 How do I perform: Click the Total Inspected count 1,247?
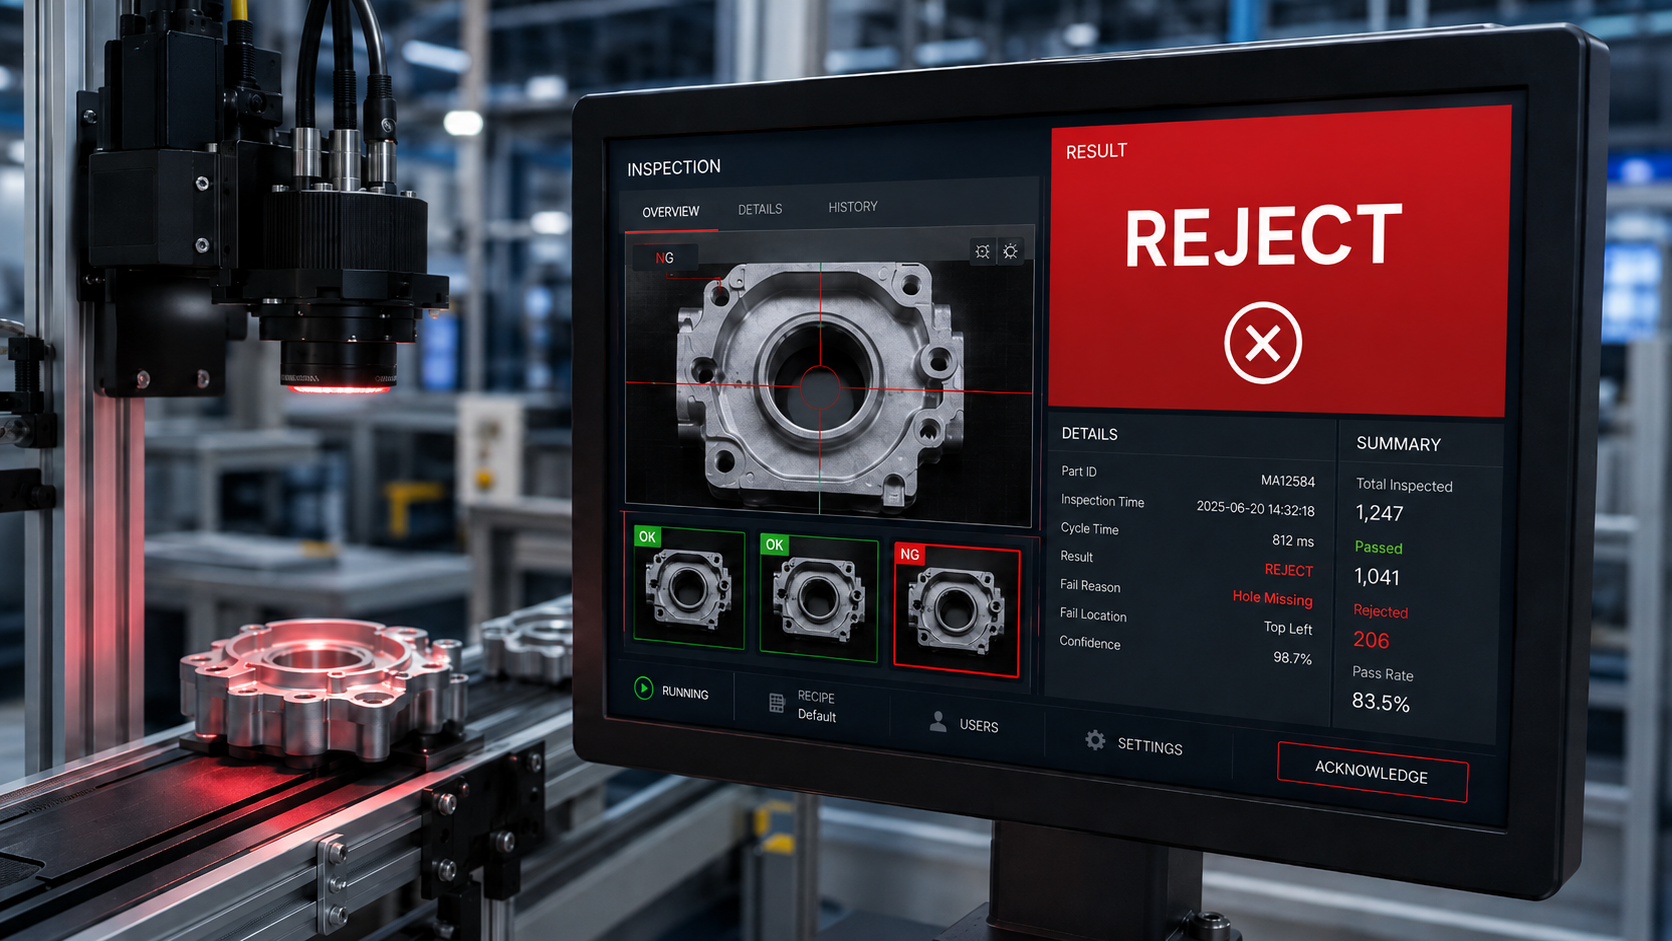tap(1380, 513)
